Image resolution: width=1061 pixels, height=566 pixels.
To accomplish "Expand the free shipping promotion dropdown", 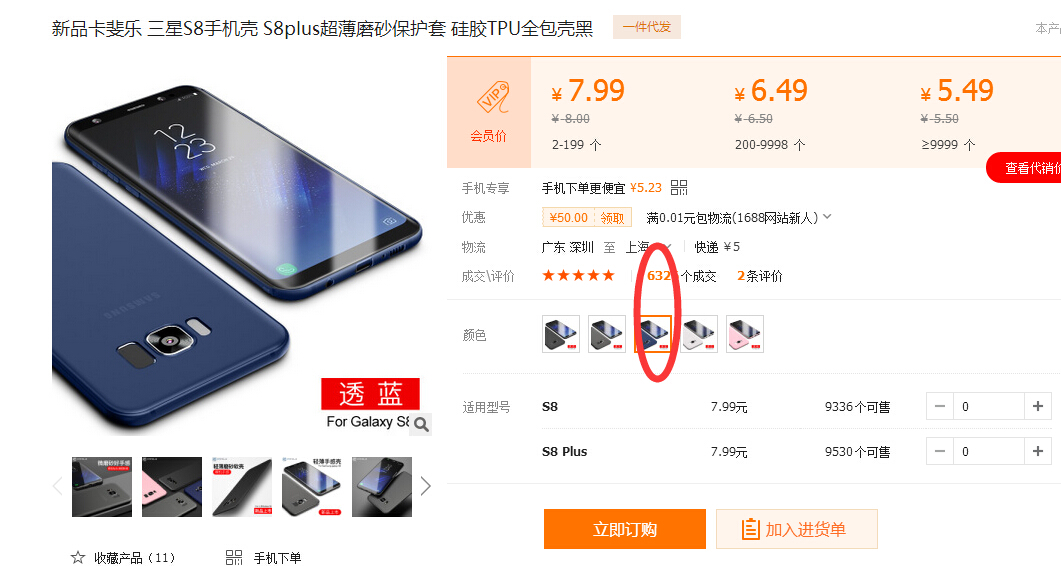I will click(x=827, y=217).
